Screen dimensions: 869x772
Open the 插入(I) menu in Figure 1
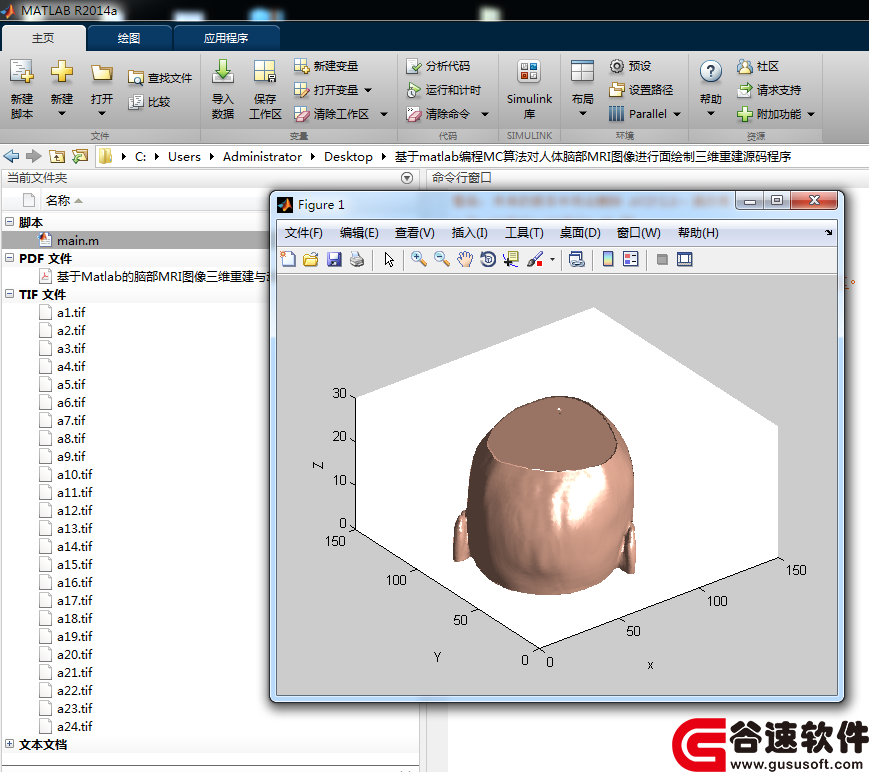(469, 233)
